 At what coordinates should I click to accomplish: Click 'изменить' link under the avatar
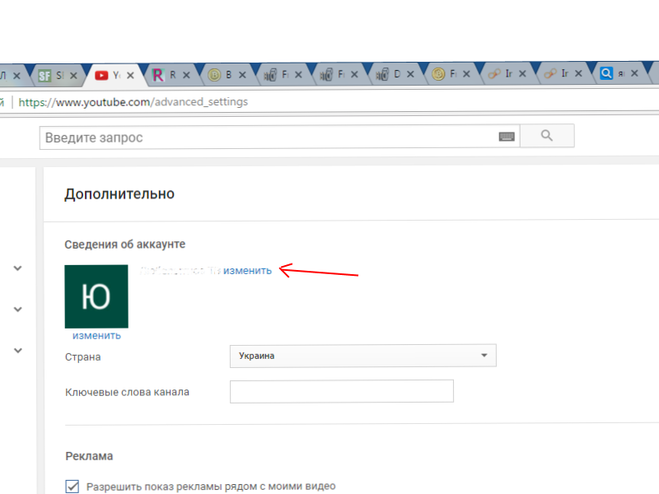pos(96,336)
